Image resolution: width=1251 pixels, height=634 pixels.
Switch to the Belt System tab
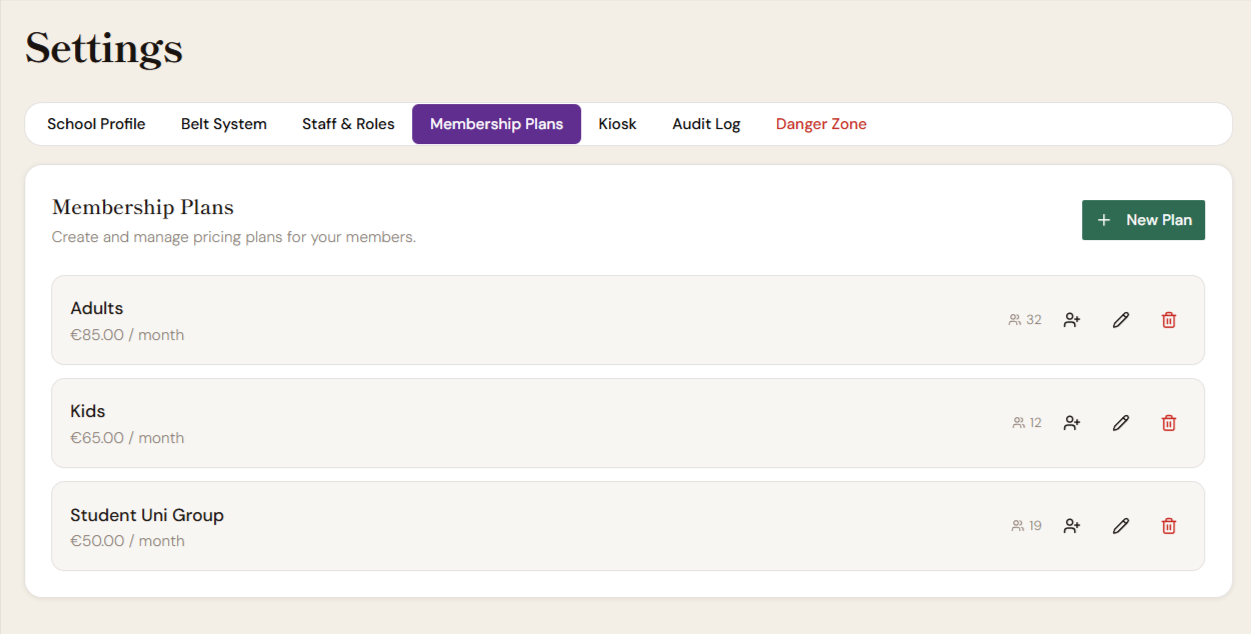[224, 124]
